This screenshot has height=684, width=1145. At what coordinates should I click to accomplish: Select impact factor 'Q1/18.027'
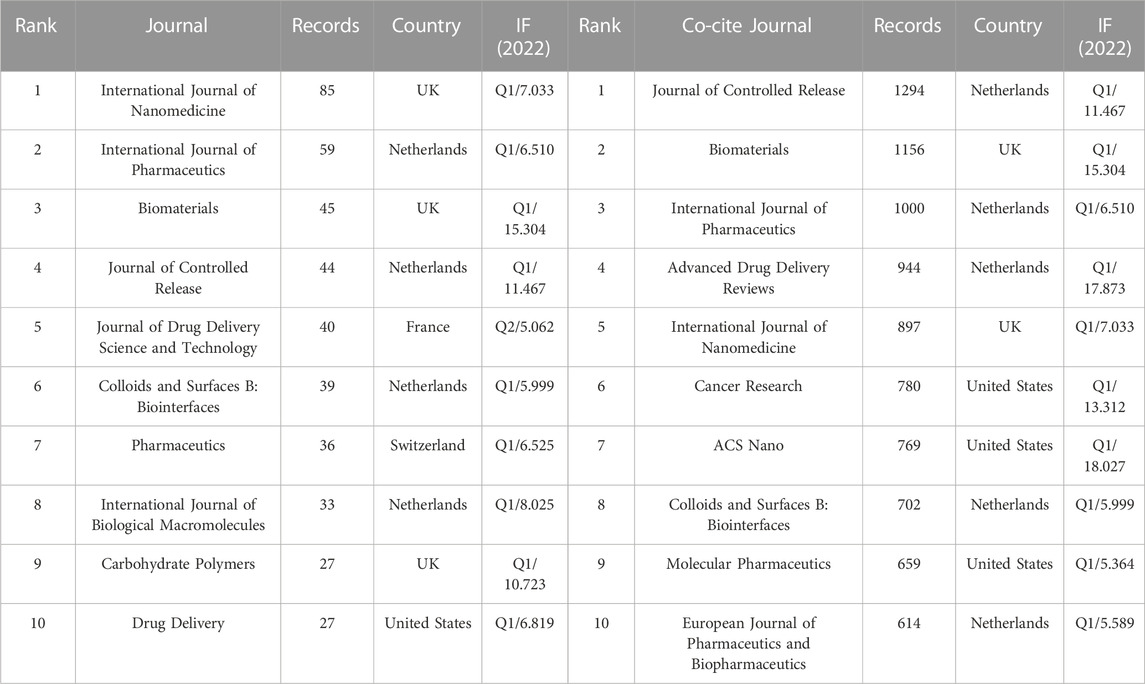(x=1104, y=456)
